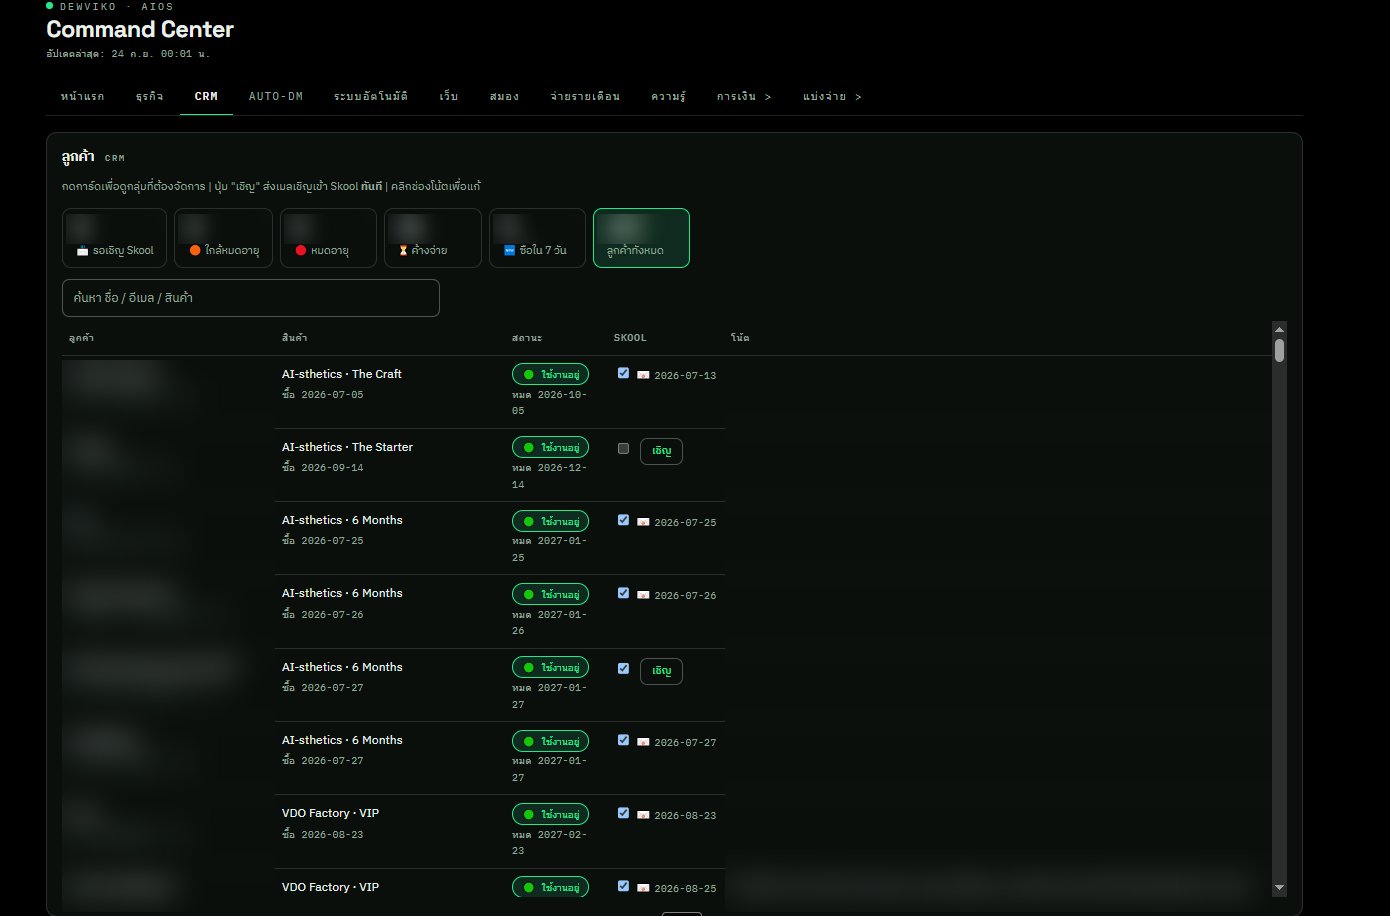The image size is (1390, 916).
Task: Click เชิญ button in The Starter row
Action: 661,451
